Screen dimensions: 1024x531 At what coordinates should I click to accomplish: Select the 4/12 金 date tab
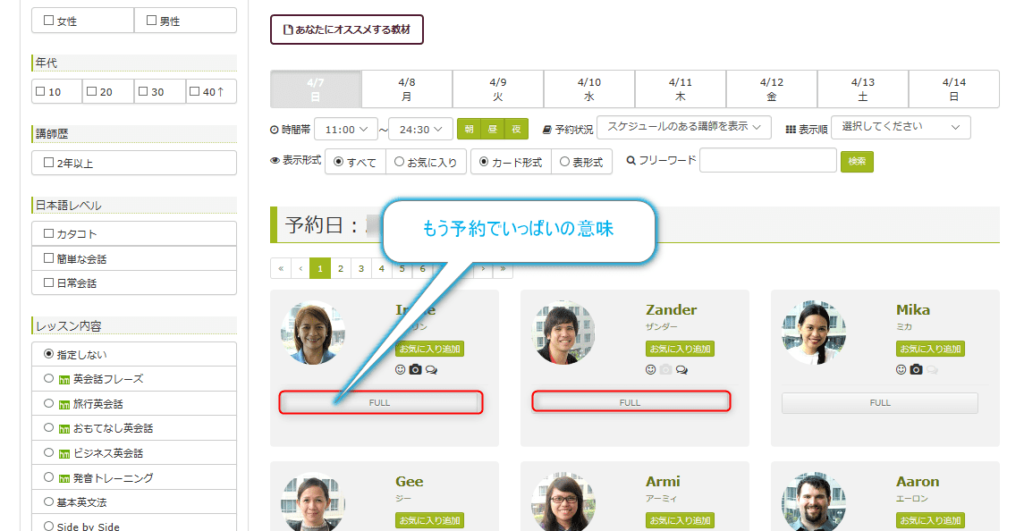(x=771, y=89)
